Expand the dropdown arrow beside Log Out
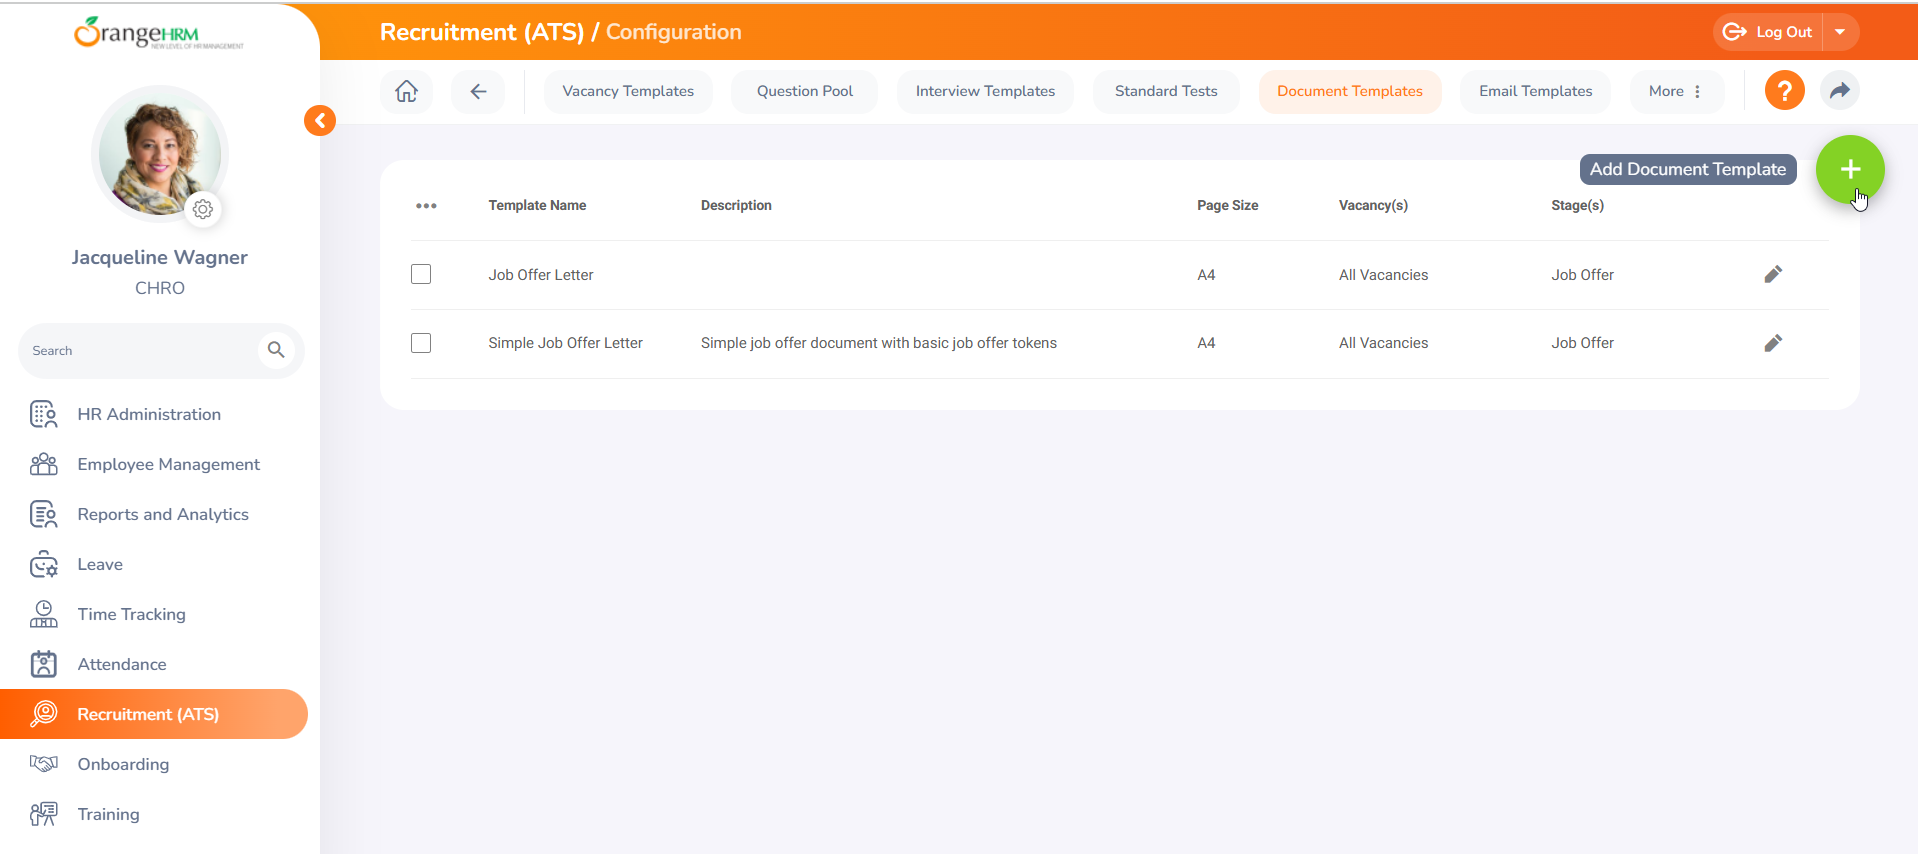1918x854 pixels. (1840, 32)
